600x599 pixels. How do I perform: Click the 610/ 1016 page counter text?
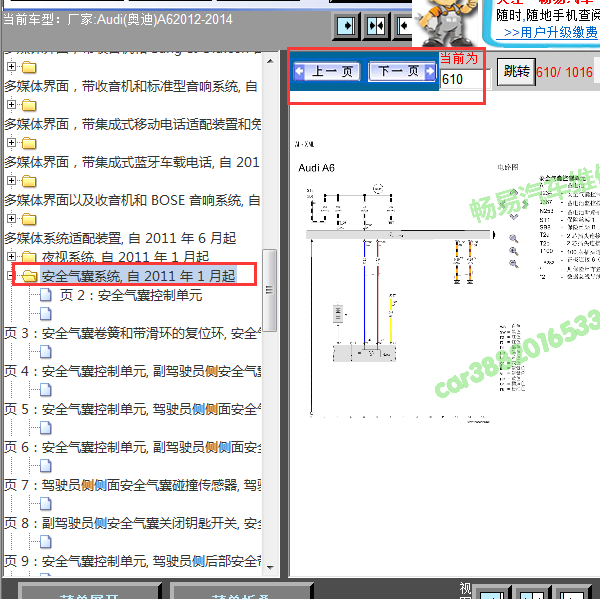click(564, 72)
